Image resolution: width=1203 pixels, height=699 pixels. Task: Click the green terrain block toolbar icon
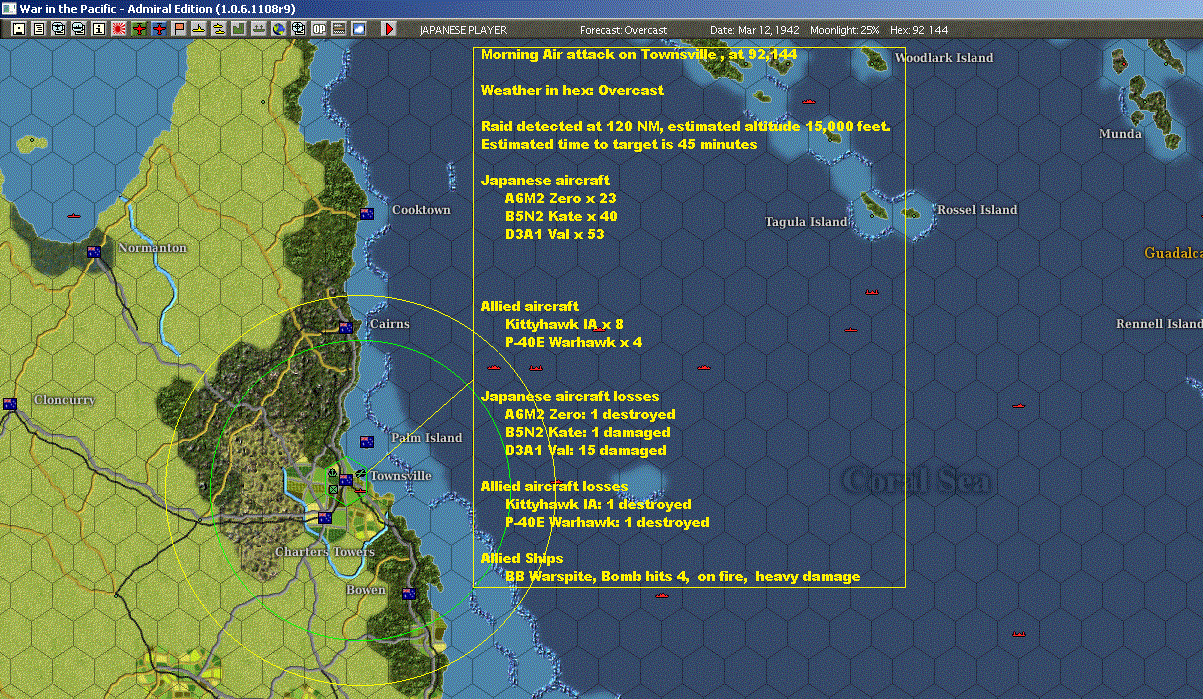tap(239, 29)
